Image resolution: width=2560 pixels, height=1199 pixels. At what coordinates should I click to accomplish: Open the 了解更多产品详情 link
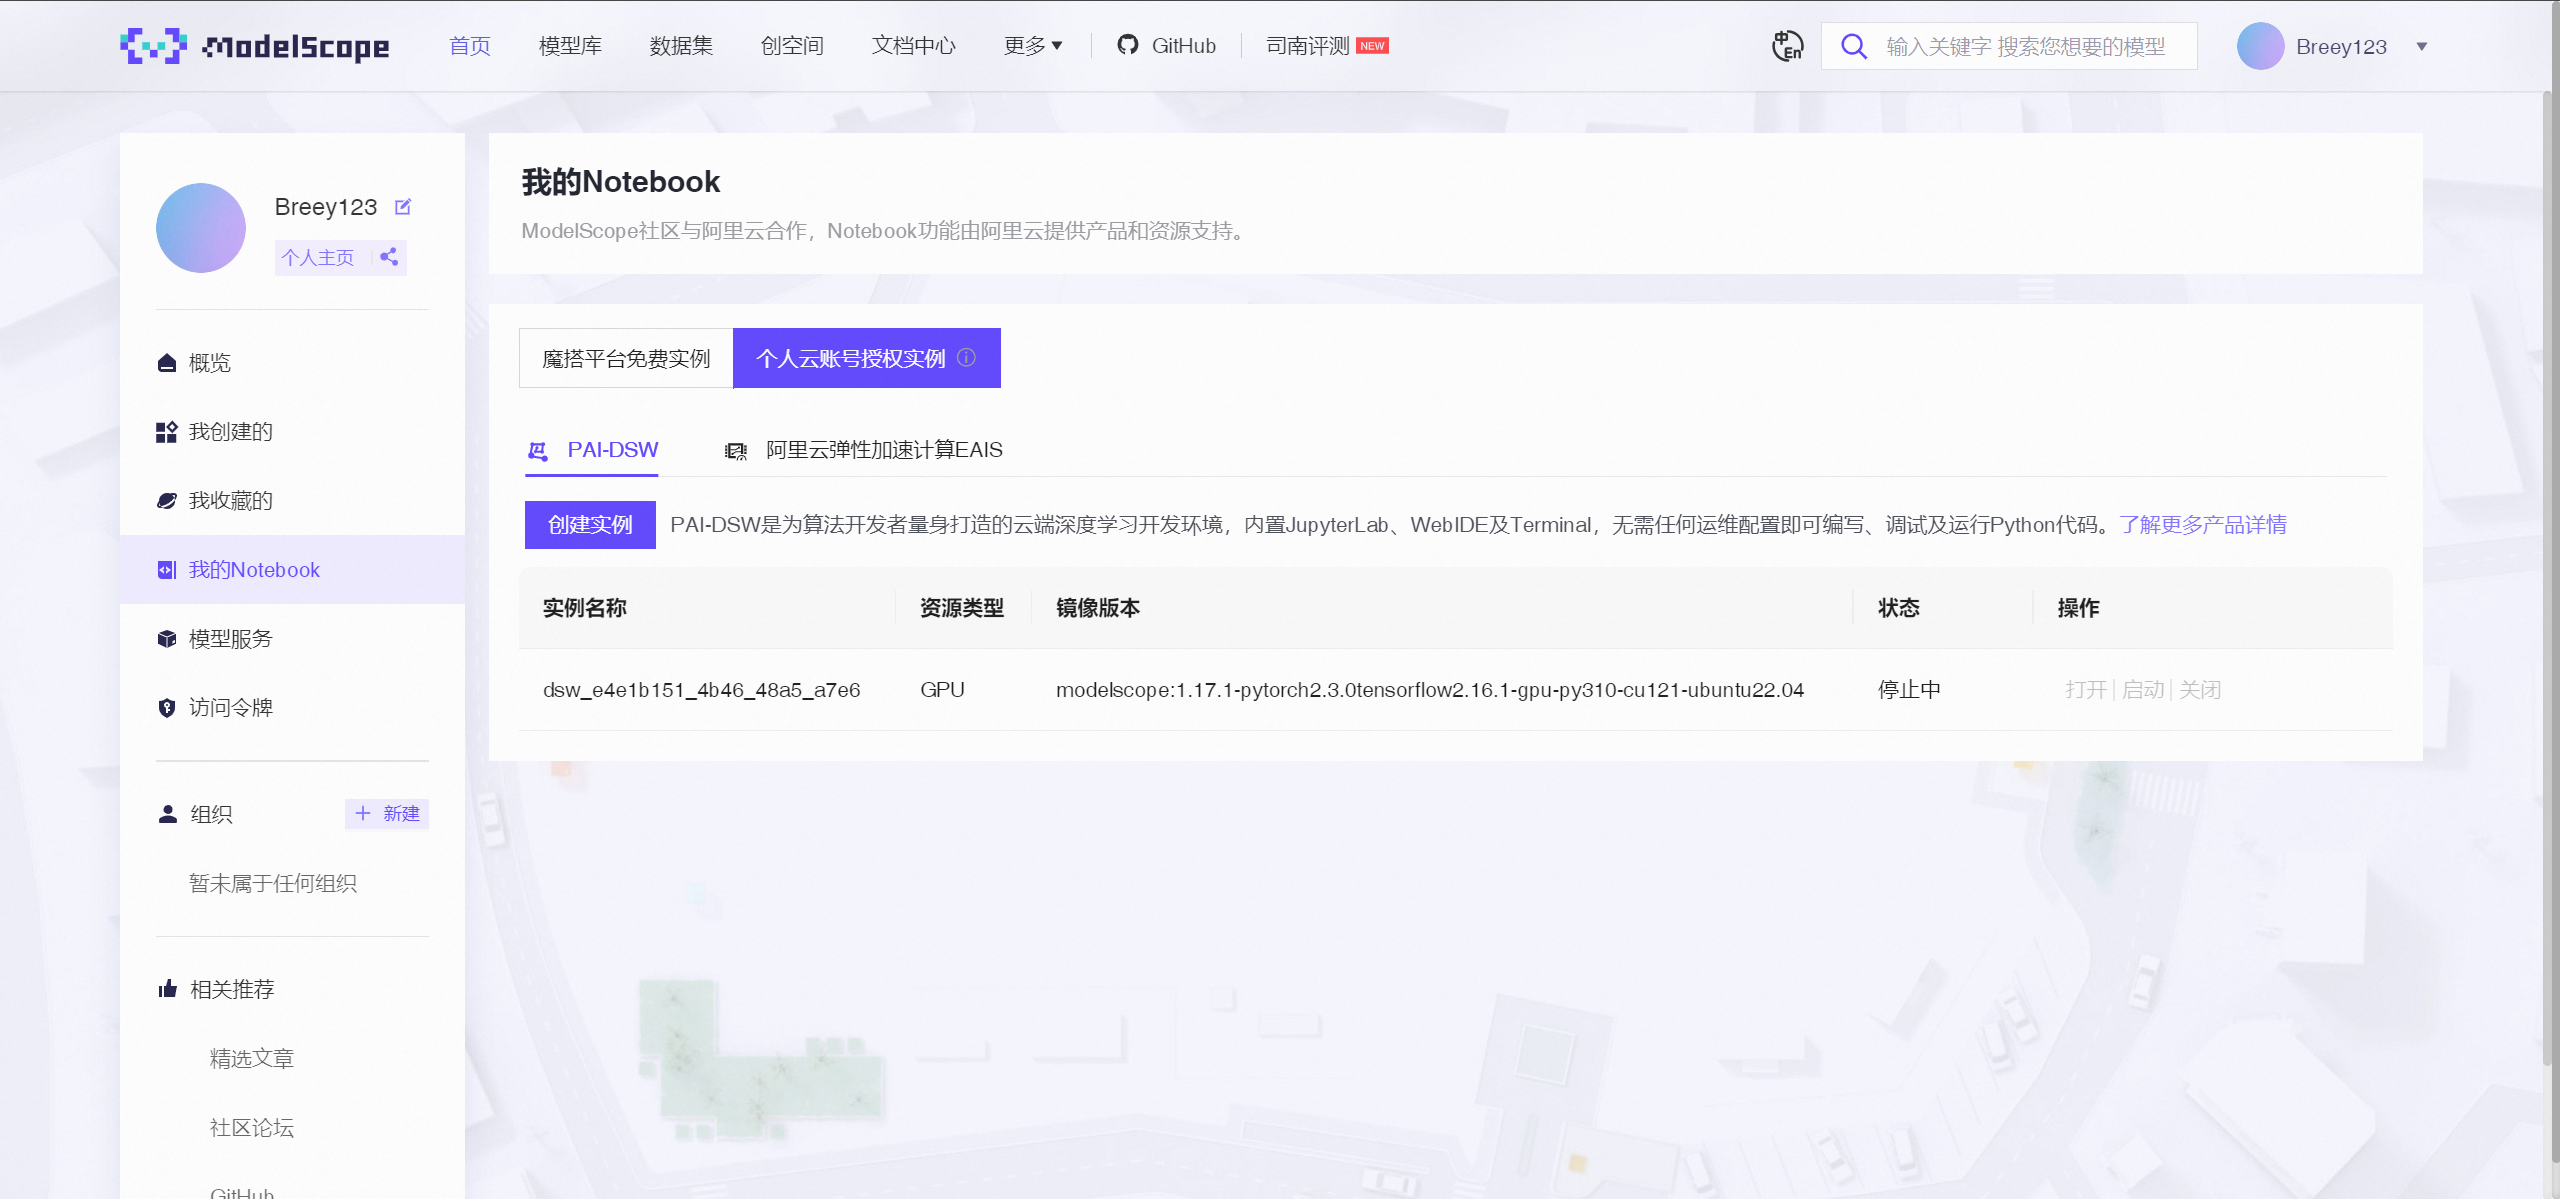coord(2202,525)
